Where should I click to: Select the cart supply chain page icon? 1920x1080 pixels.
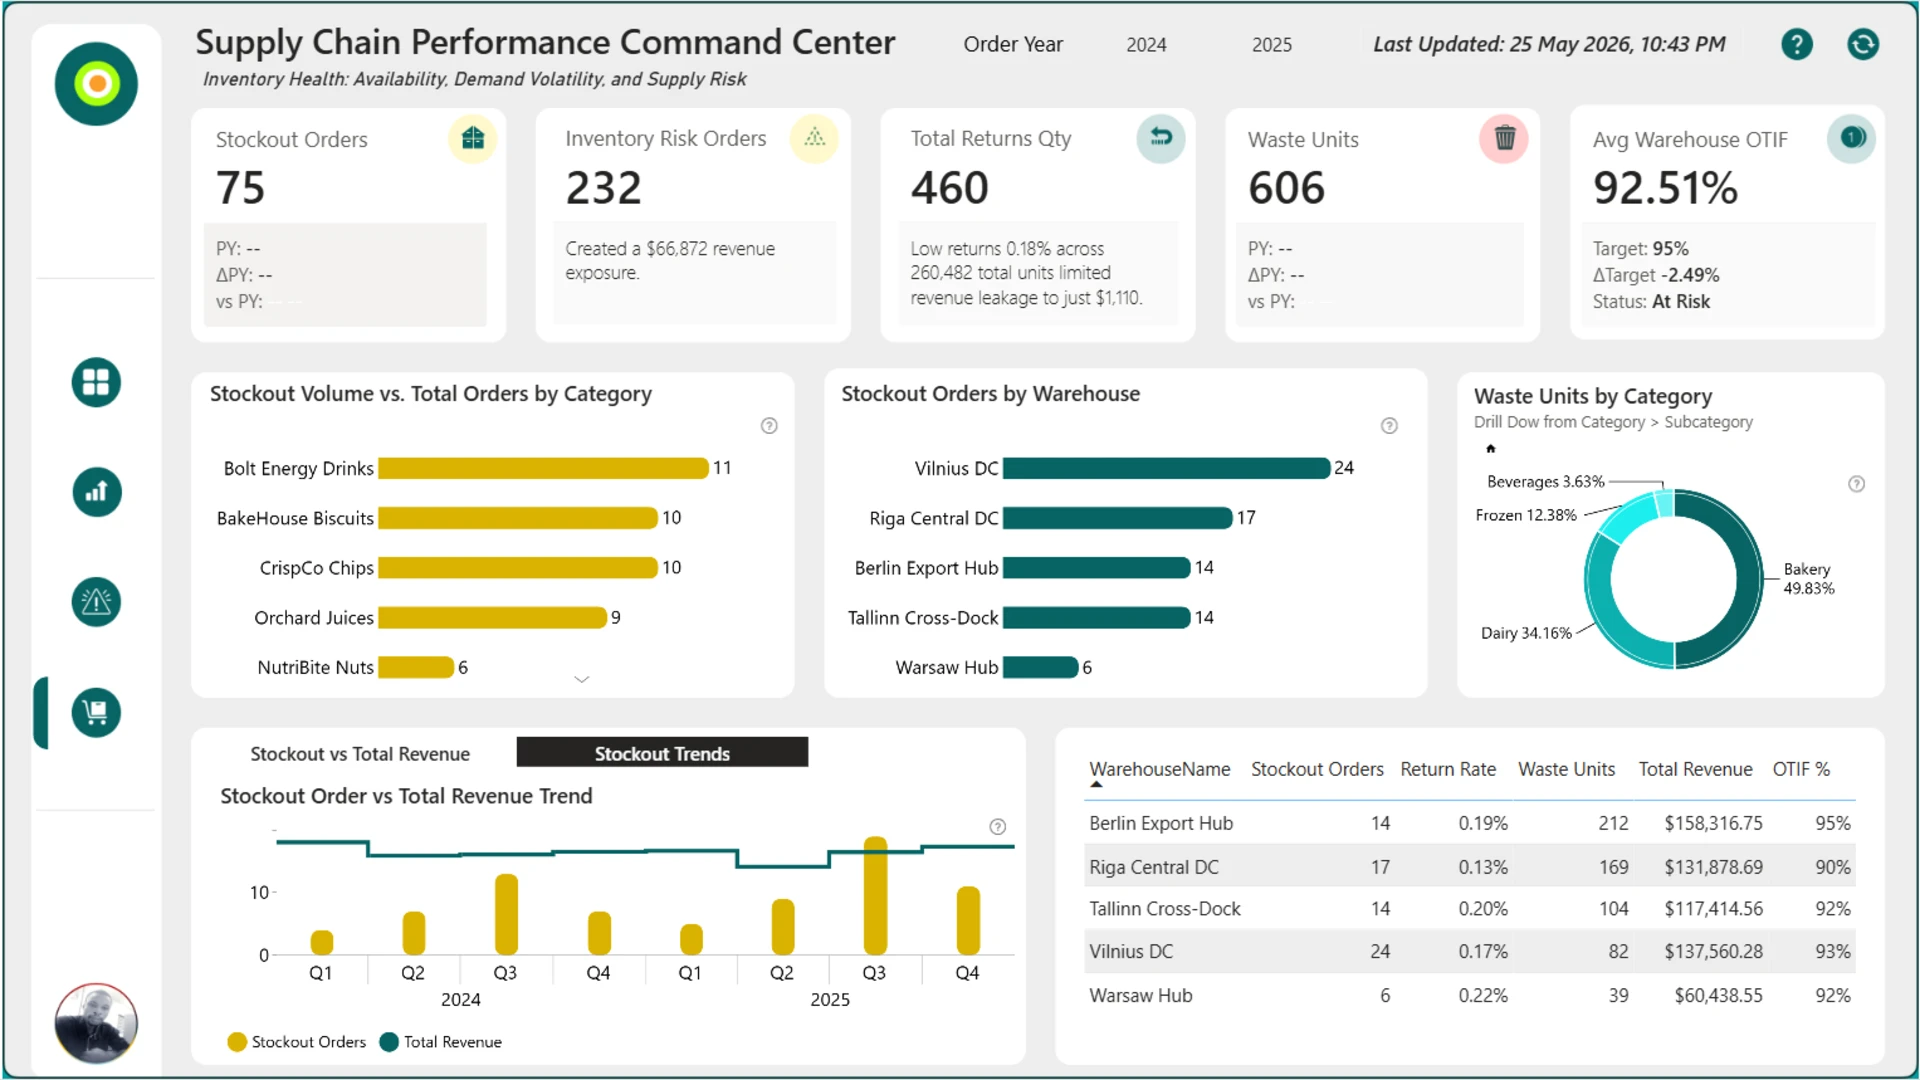point(96,713)
